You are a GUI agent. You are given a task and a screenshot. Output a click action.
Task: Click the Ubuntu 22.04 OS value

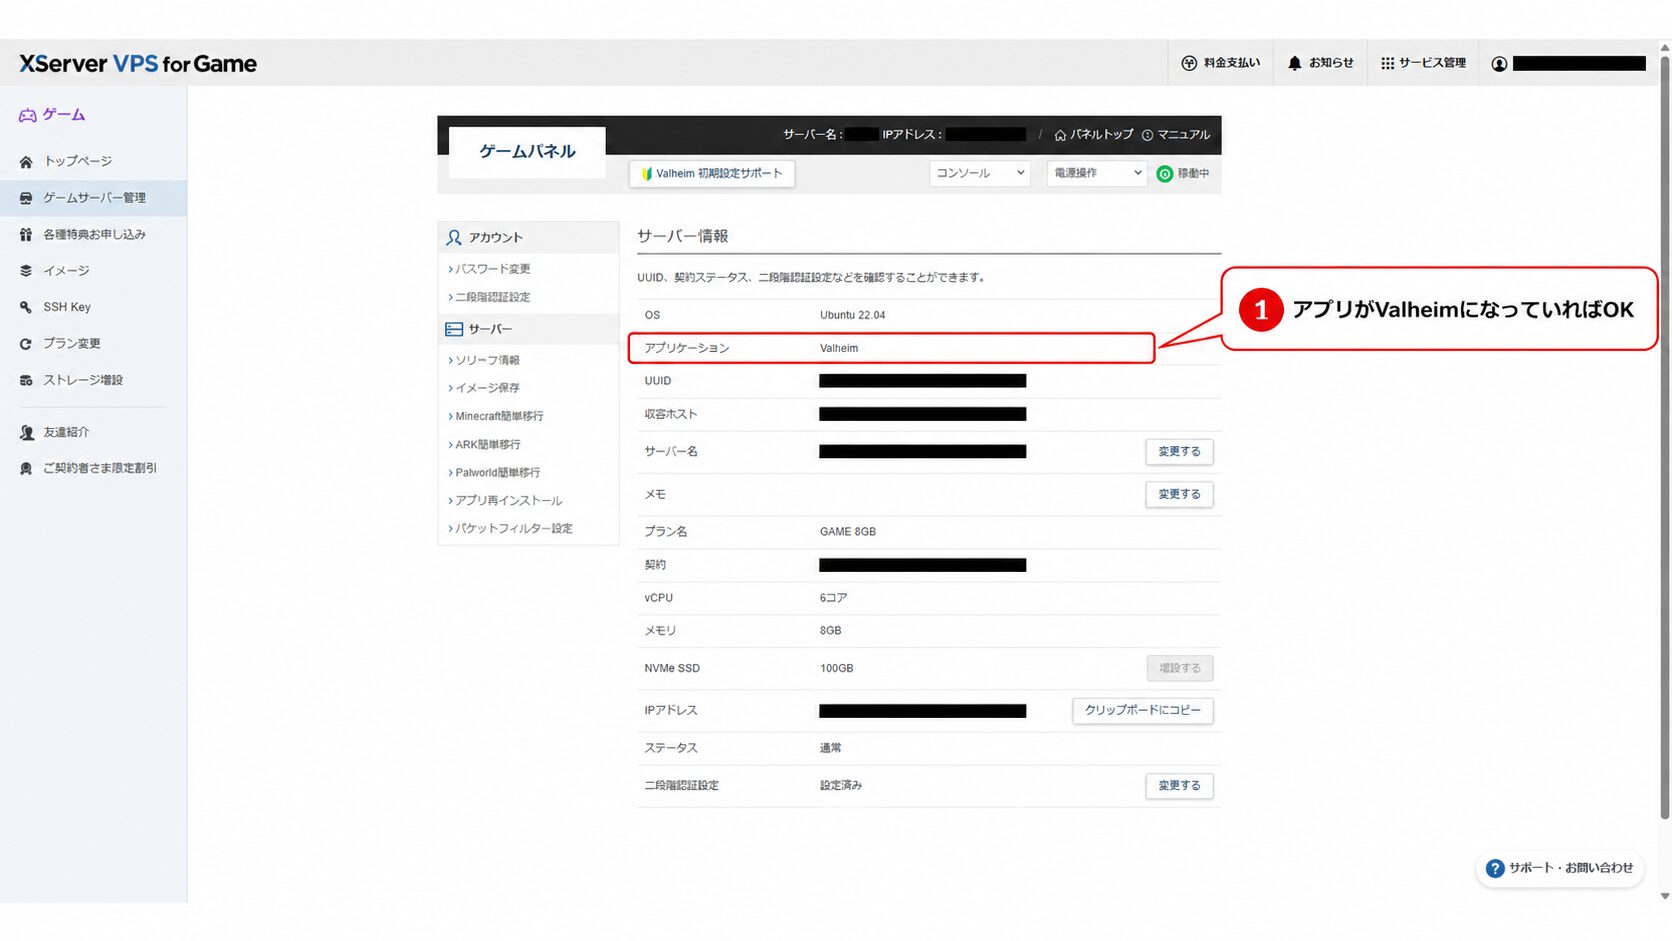click(853, 315)
